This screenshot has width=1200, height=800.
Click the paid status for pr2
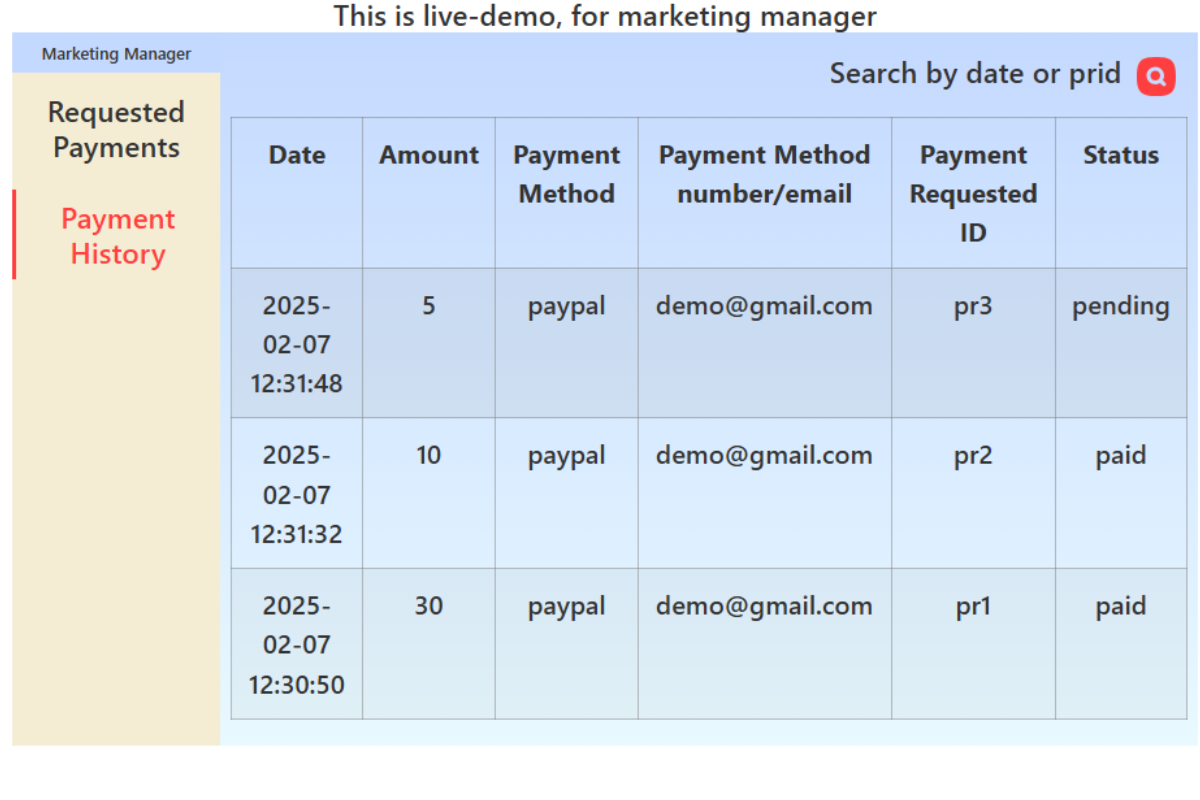pos(1120,456)
